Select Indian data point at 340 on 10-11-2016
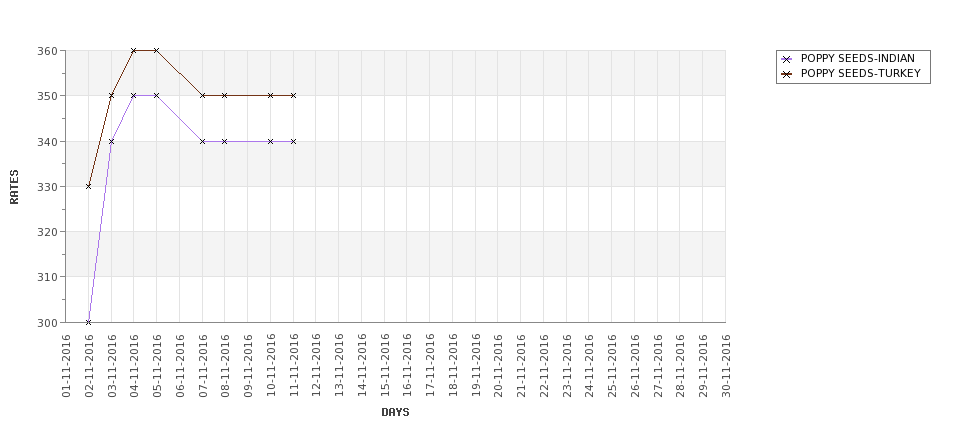Screen dimensions: 975x429 (270, 141)
